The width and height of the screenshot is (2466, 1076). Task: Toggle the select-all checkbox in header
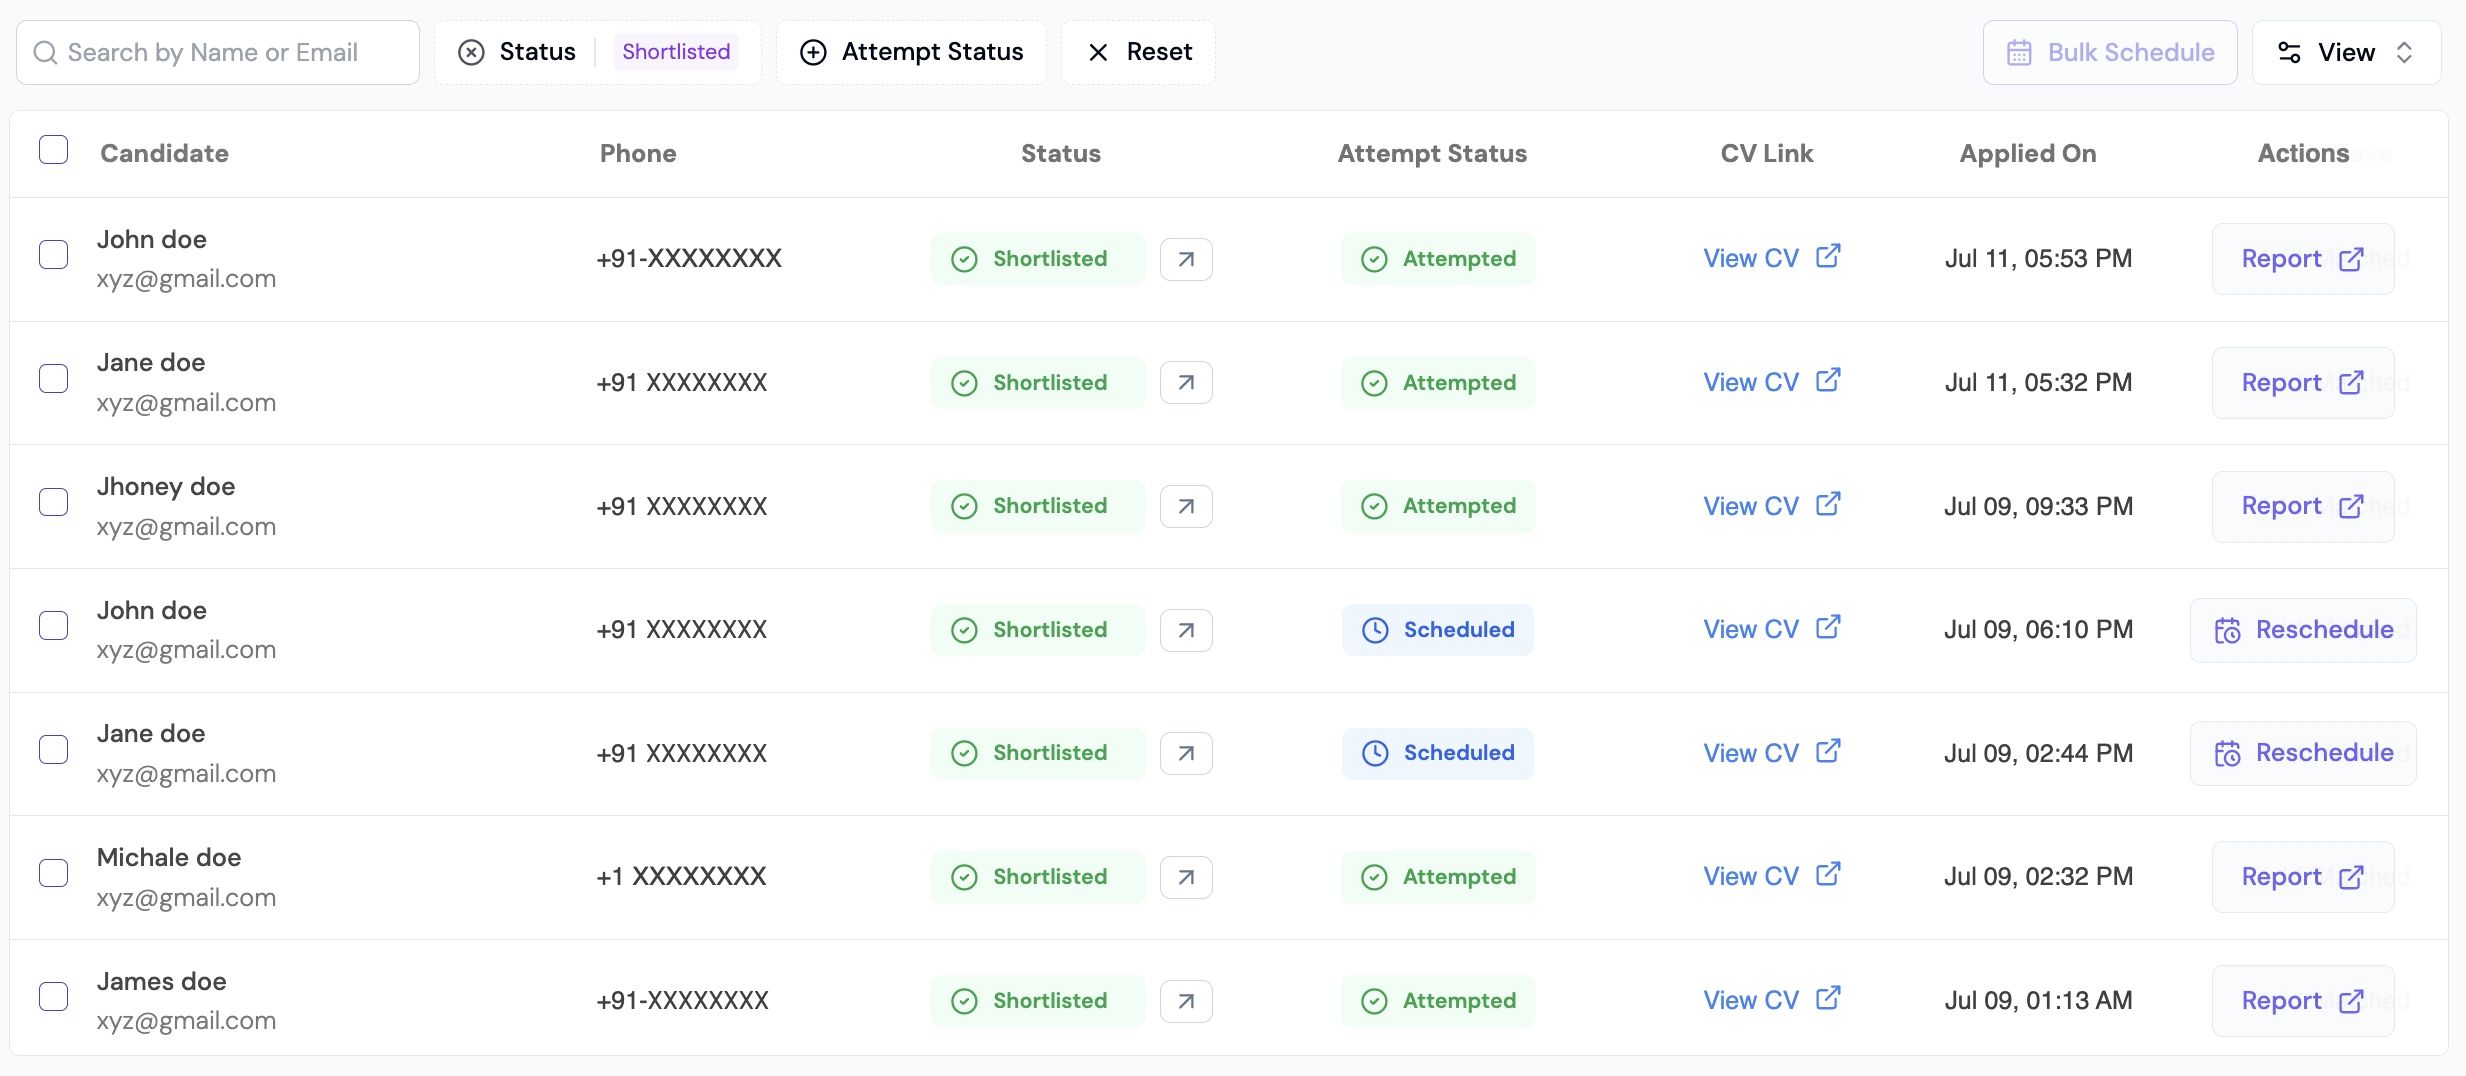53,150
